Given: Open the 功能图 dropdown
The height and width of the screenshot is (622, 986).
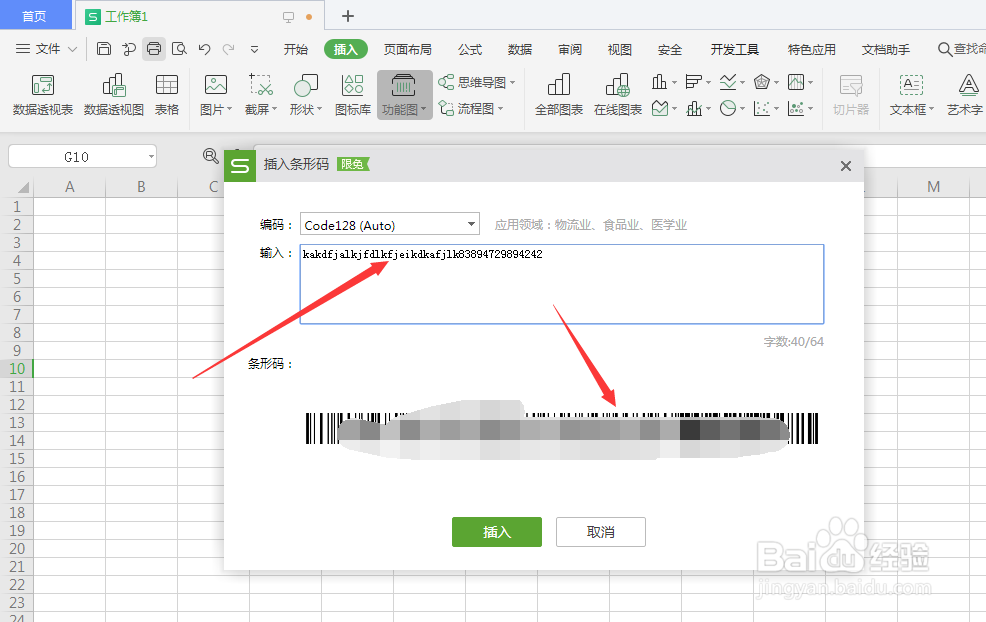Looking at the screenshot, I should [404, 94].
